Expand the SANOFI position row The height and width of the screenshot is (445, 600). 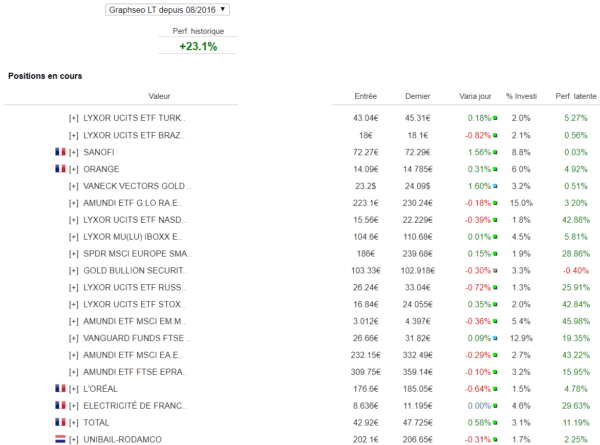[x=73, y=152]
